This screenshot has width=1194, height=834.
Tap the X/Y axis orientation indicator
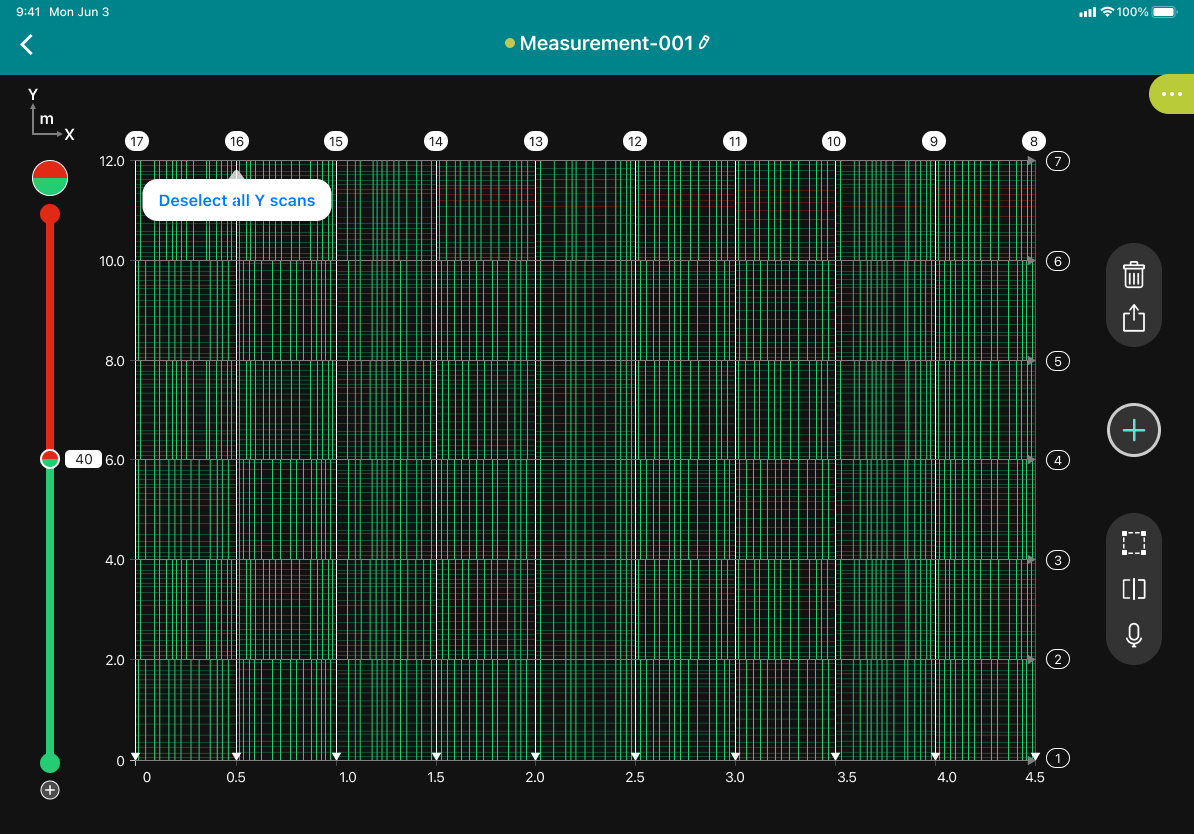[x=50, y=114]
